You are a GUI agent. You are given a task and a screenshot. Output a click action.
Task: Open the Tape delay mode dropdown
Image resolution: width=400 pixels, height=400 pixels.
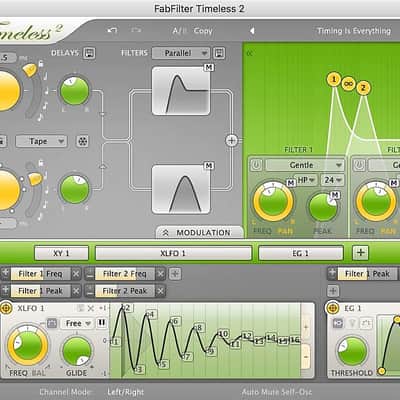click(41, 141)
